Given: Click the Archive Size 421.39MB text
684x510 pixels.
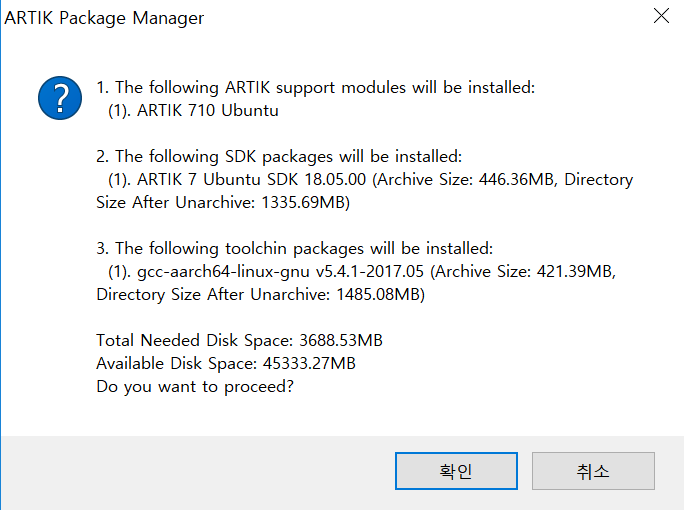Looking at the screenshot, I should 523,271.
